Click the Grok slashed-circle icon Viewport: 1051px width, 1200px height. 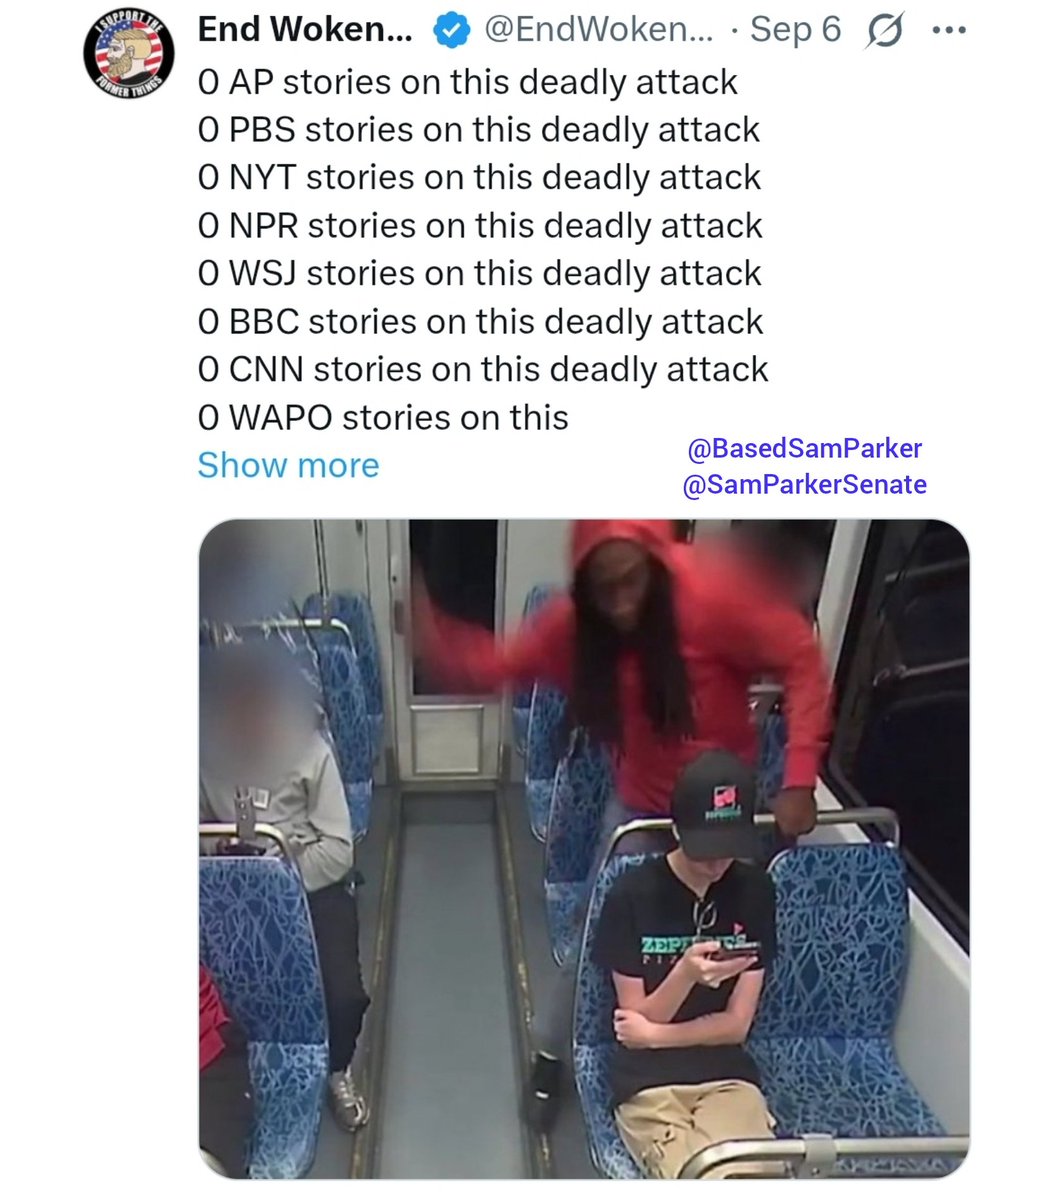(885, 31)
